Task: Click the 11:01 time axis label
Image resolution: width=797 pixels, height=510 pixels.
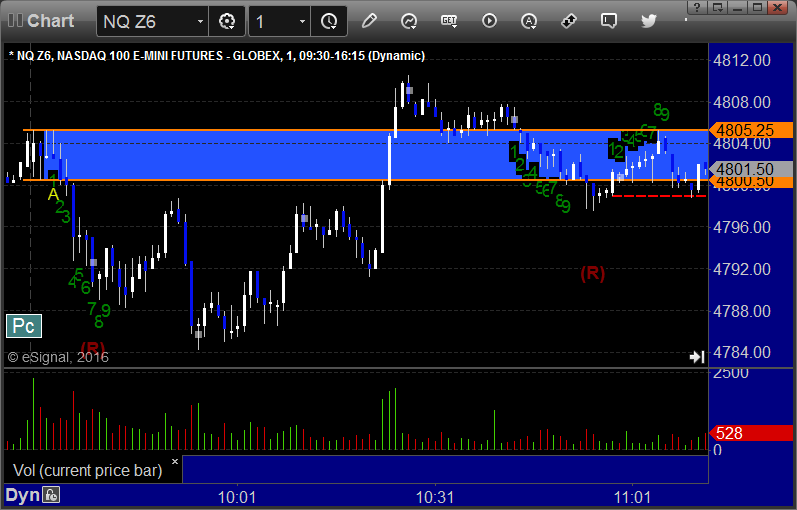Action: [x=632, y=497]
